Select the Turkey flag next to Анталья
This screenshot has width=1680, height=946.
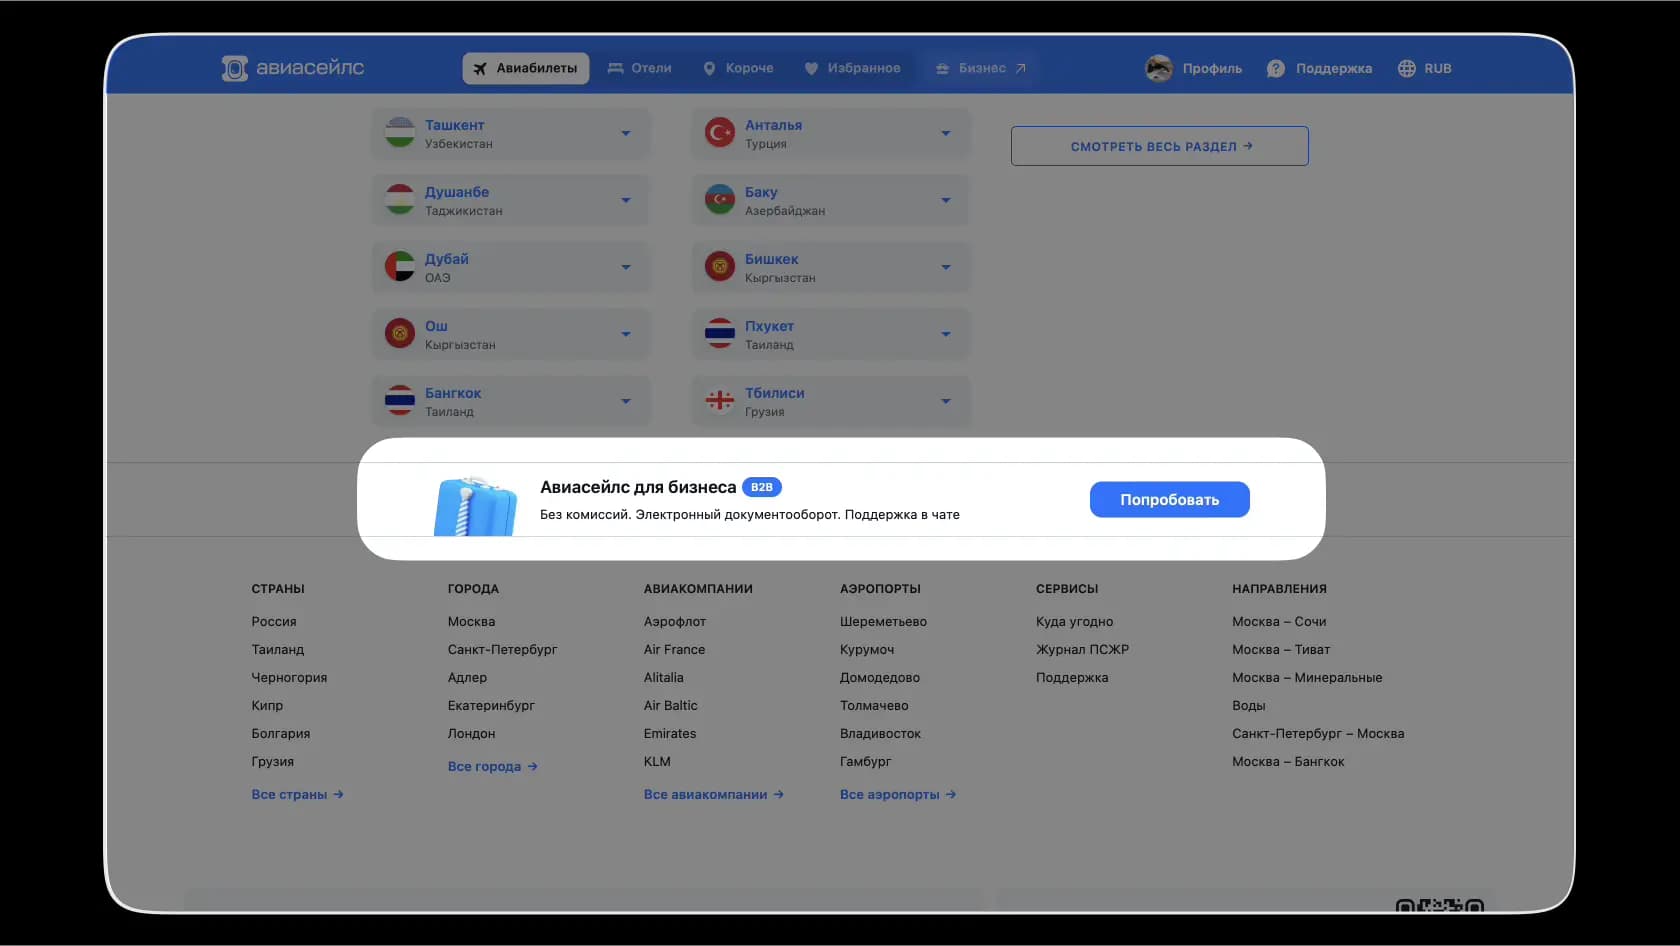(720, 132)
